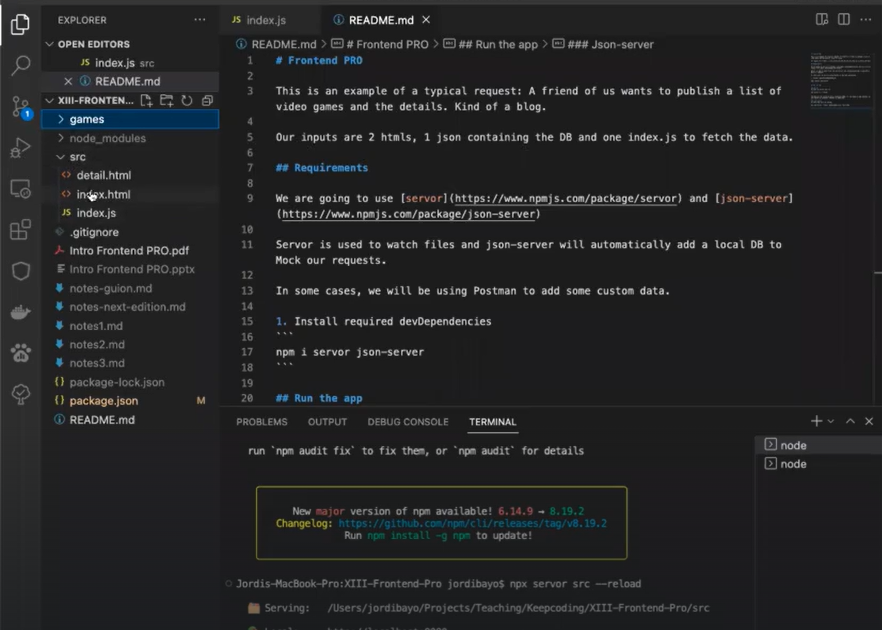This screenshot has height=630, width=882.
Task: Open README.md in the file tree
Action: tap(130, 420)
